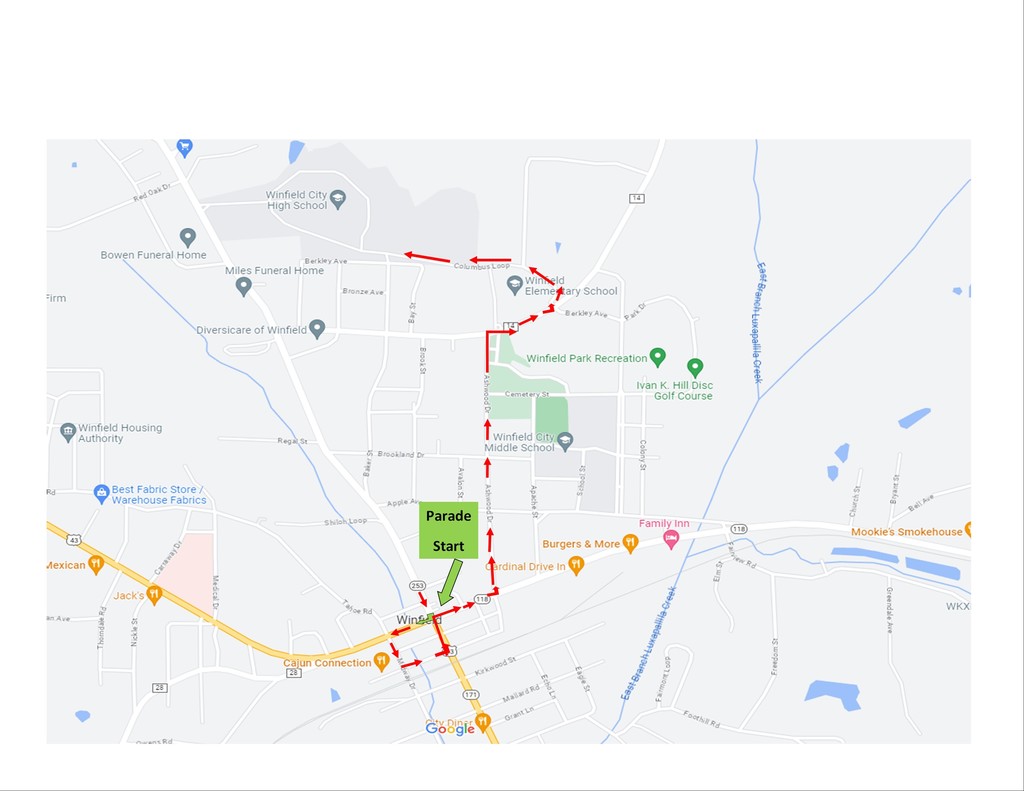1024x791 pixels.
Task: Select the Cardinal Drive In restaurant pin
Action: click(x=576, y=565)
